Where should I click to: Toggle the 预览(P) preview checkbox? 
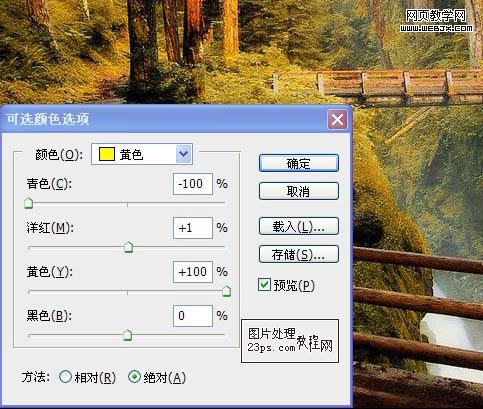click(264, 285)
